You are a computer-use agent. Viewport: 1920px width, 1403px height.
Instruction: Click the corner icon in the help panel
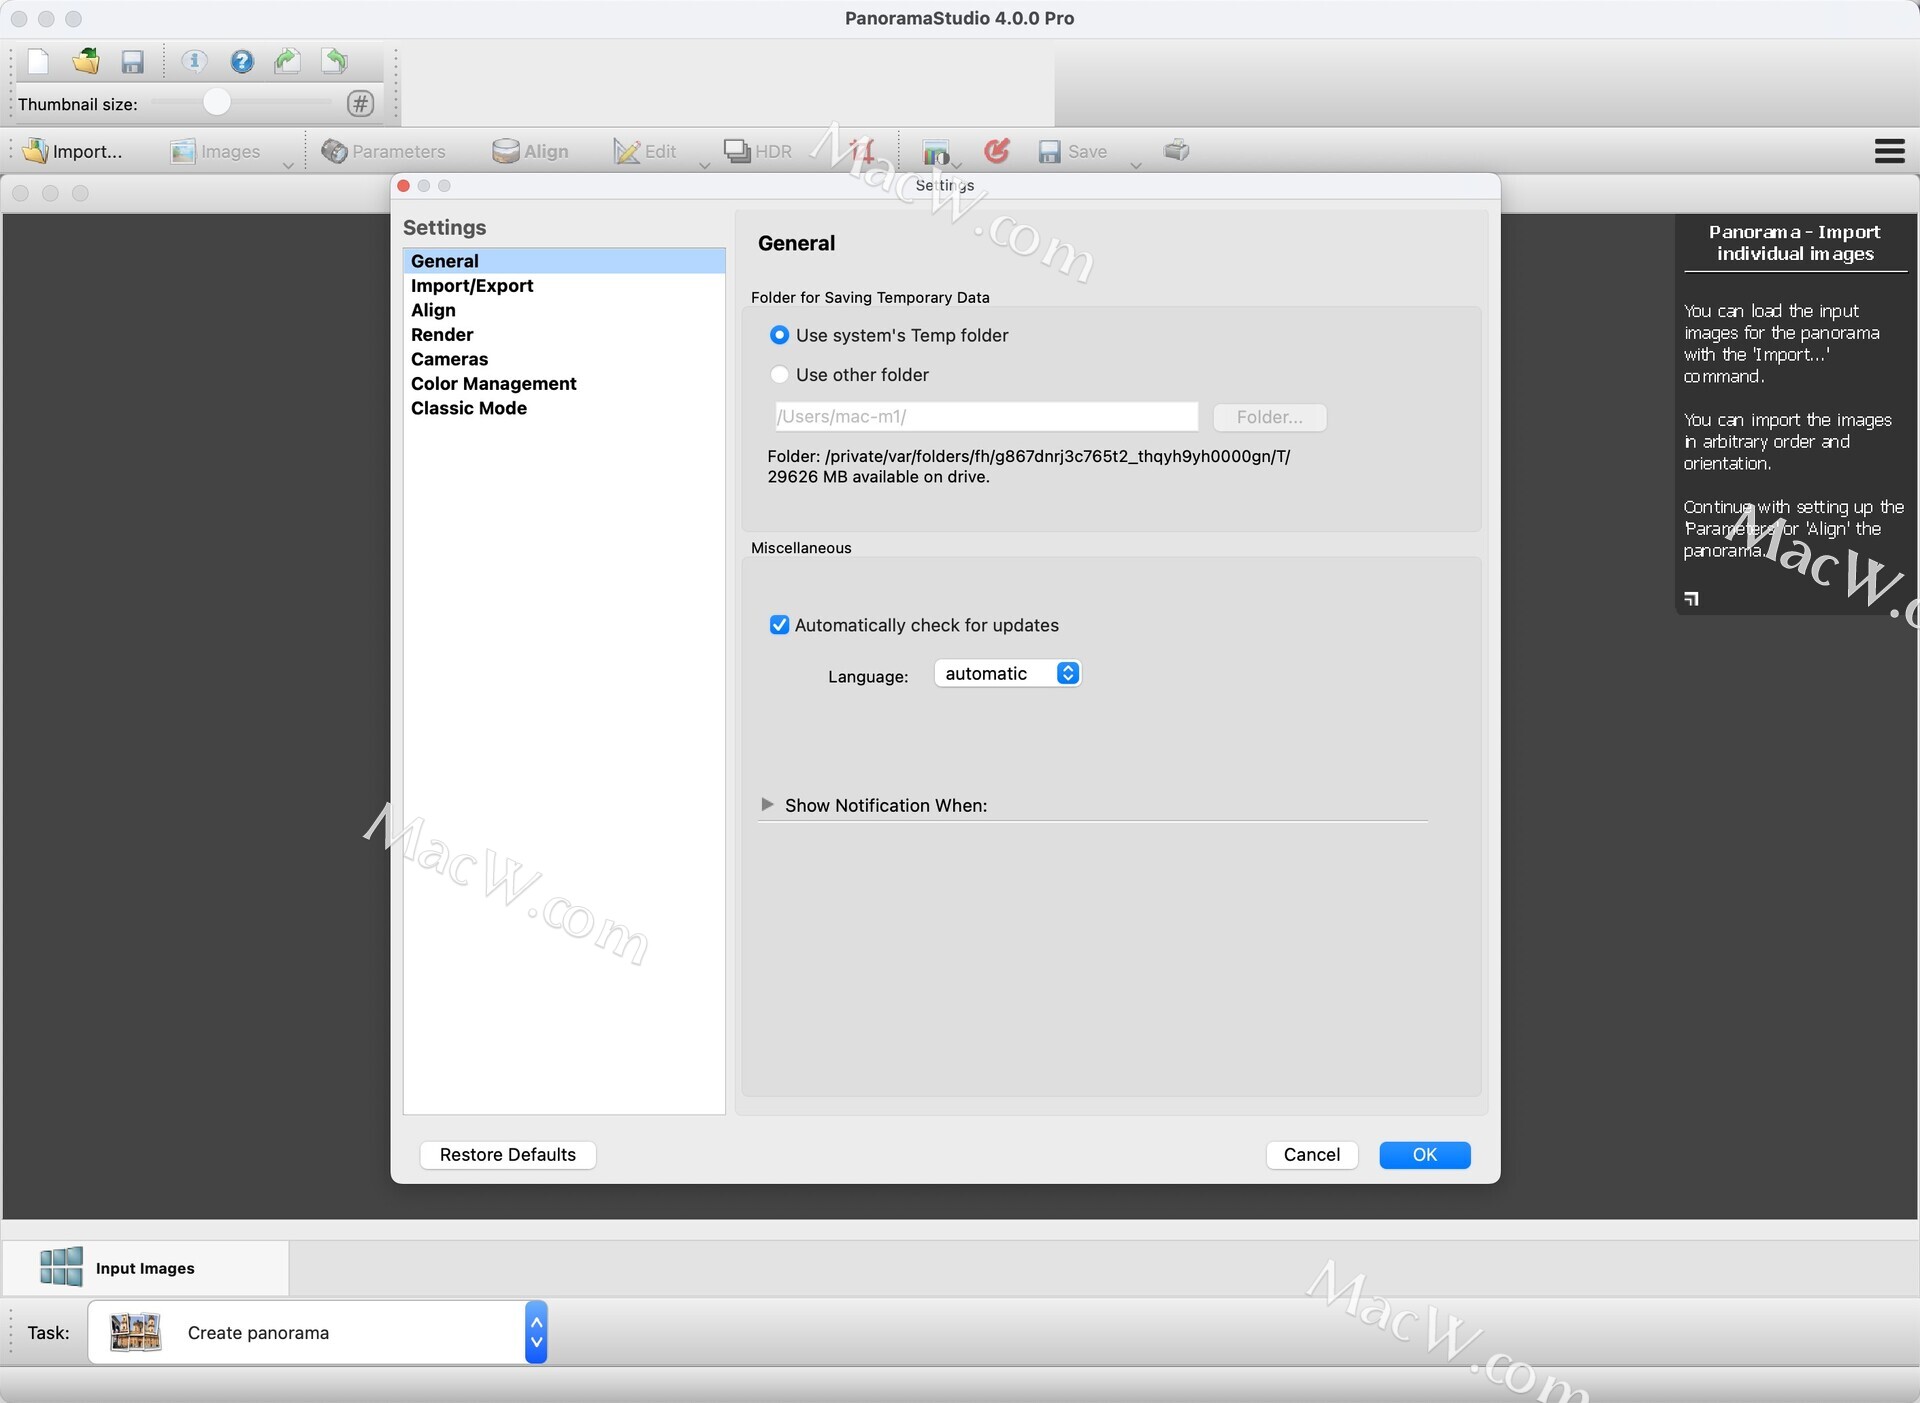point(1691,598)
